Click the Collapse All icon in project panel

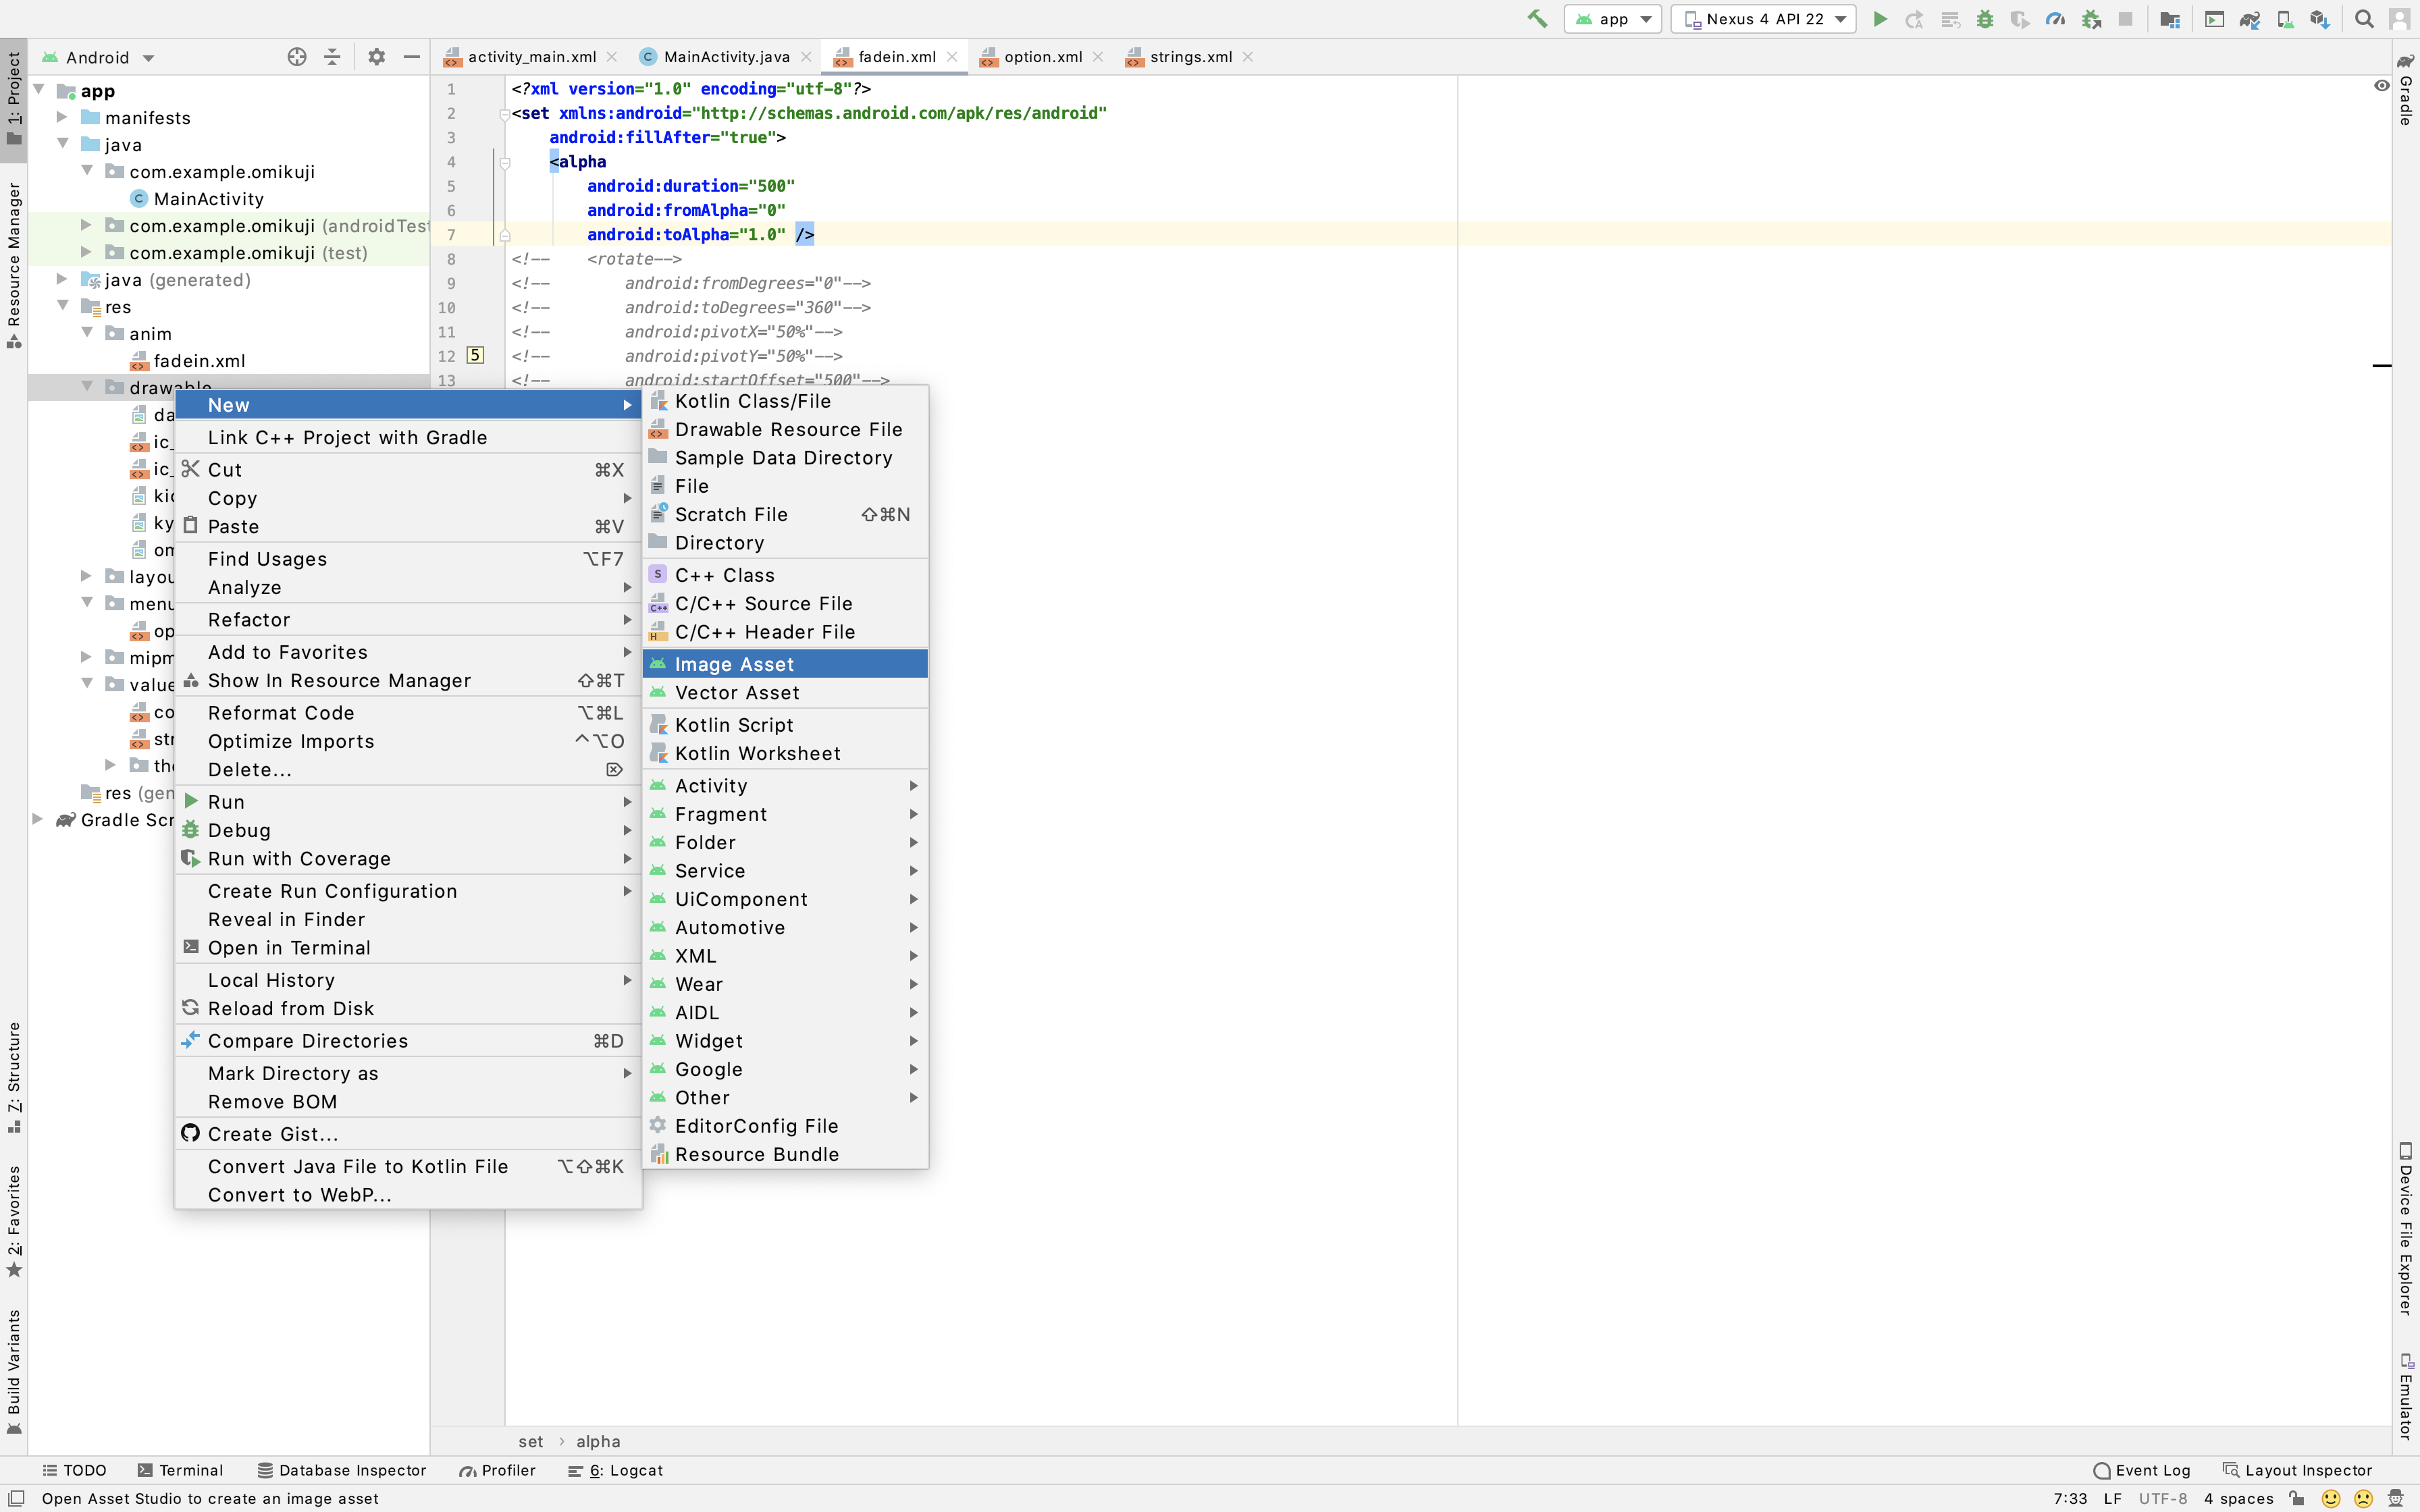pyautogui.click(x=332, y=57)
